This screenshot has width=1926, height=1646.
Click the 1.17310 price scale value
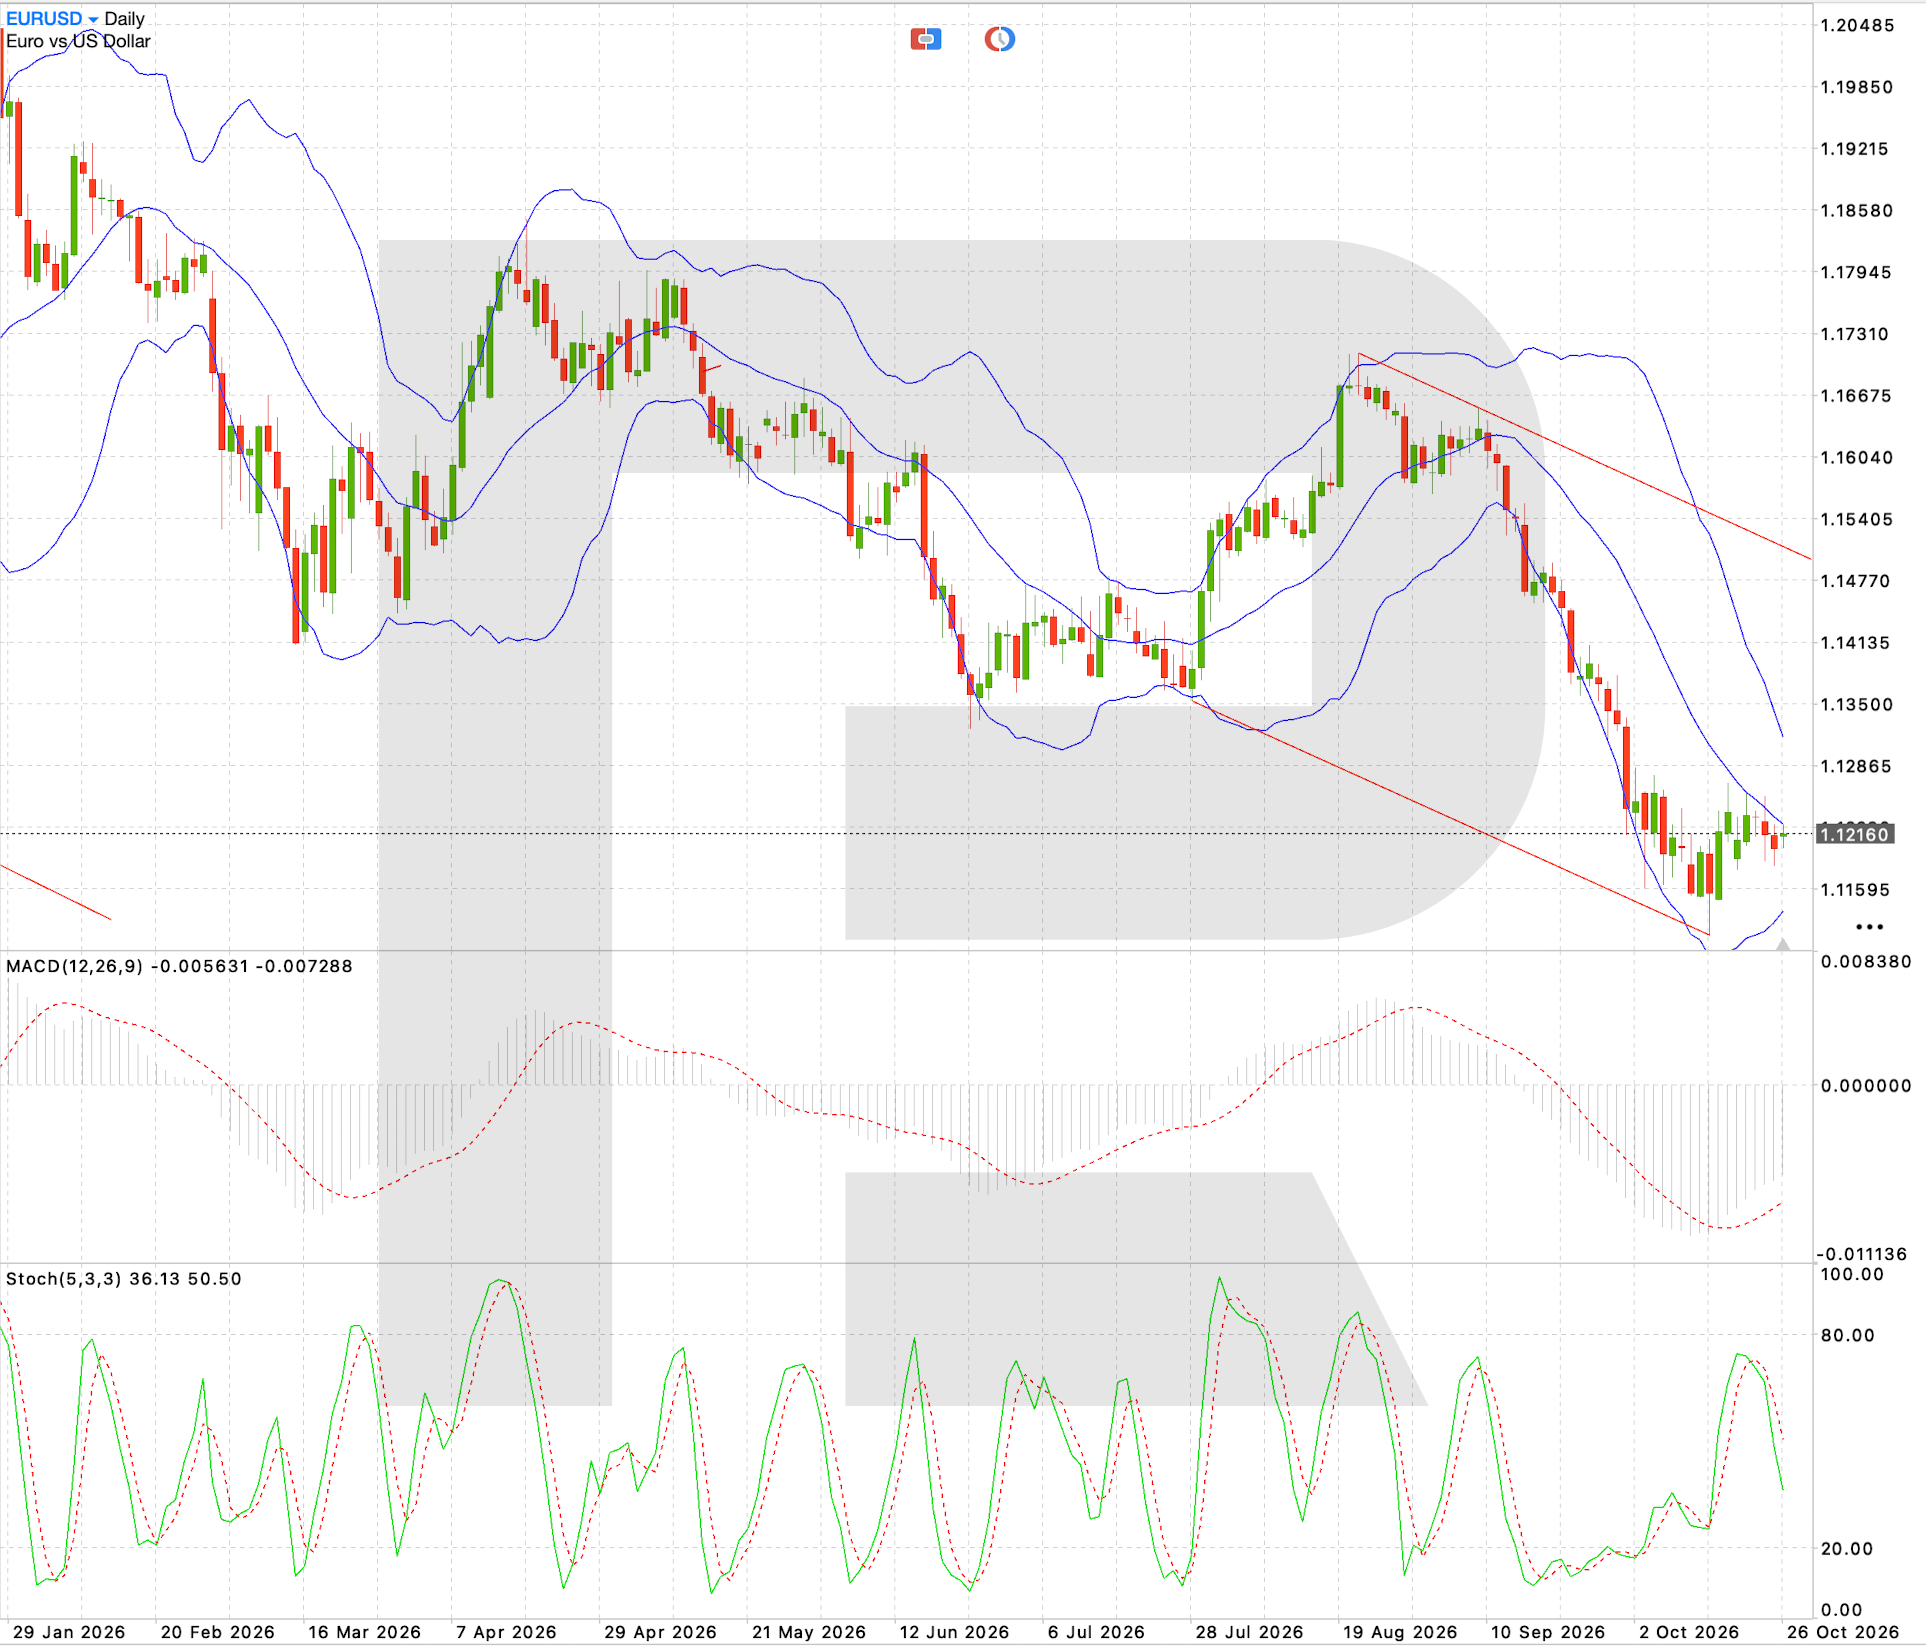pyautogui.click(x=1855, y=334)
